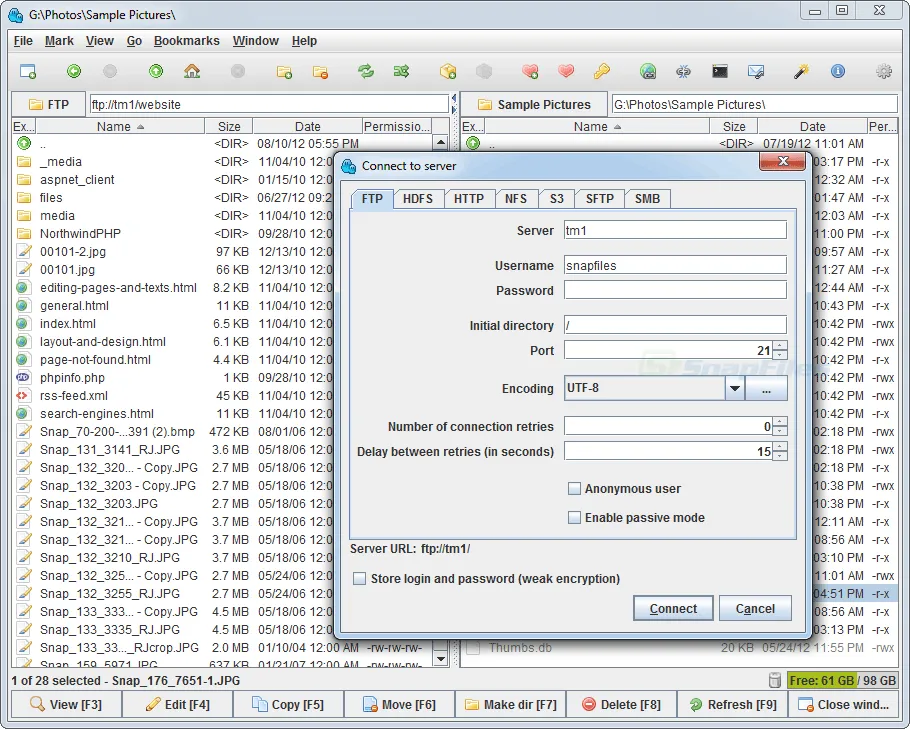Open a new window via toolbar icon
The width and height of the screenshot is (910, 729).
28,71
